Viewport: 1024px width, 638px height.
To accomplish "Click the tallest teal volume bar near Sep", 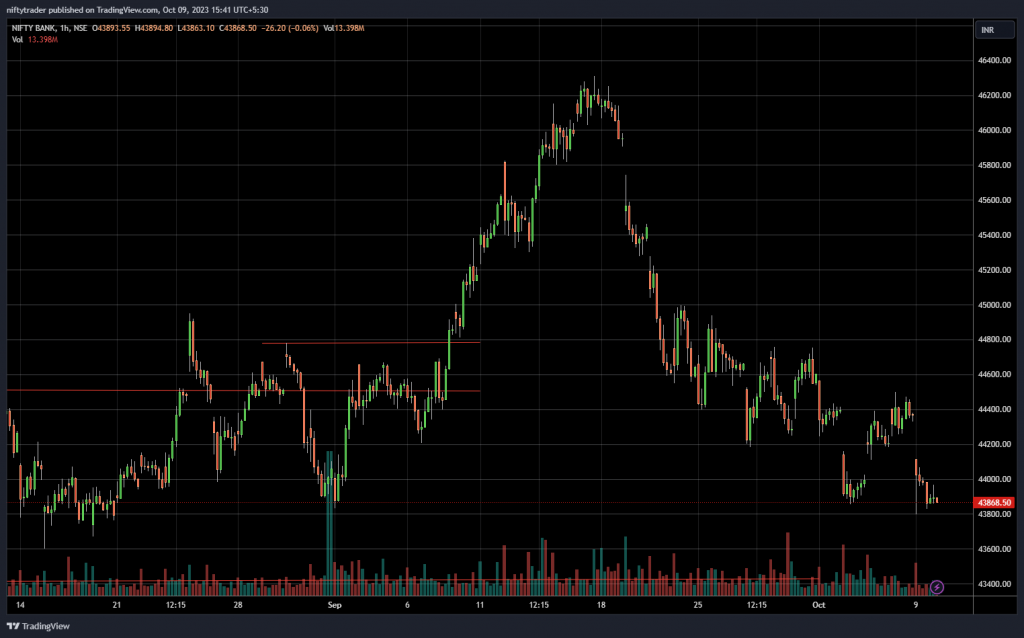I will tap(329, 522).
